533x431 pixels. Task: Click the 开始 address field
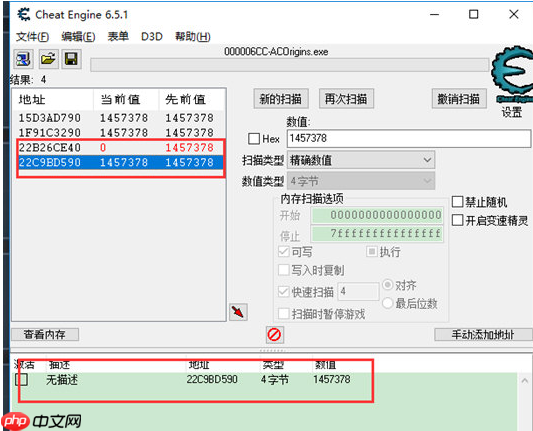pos(377,215)
